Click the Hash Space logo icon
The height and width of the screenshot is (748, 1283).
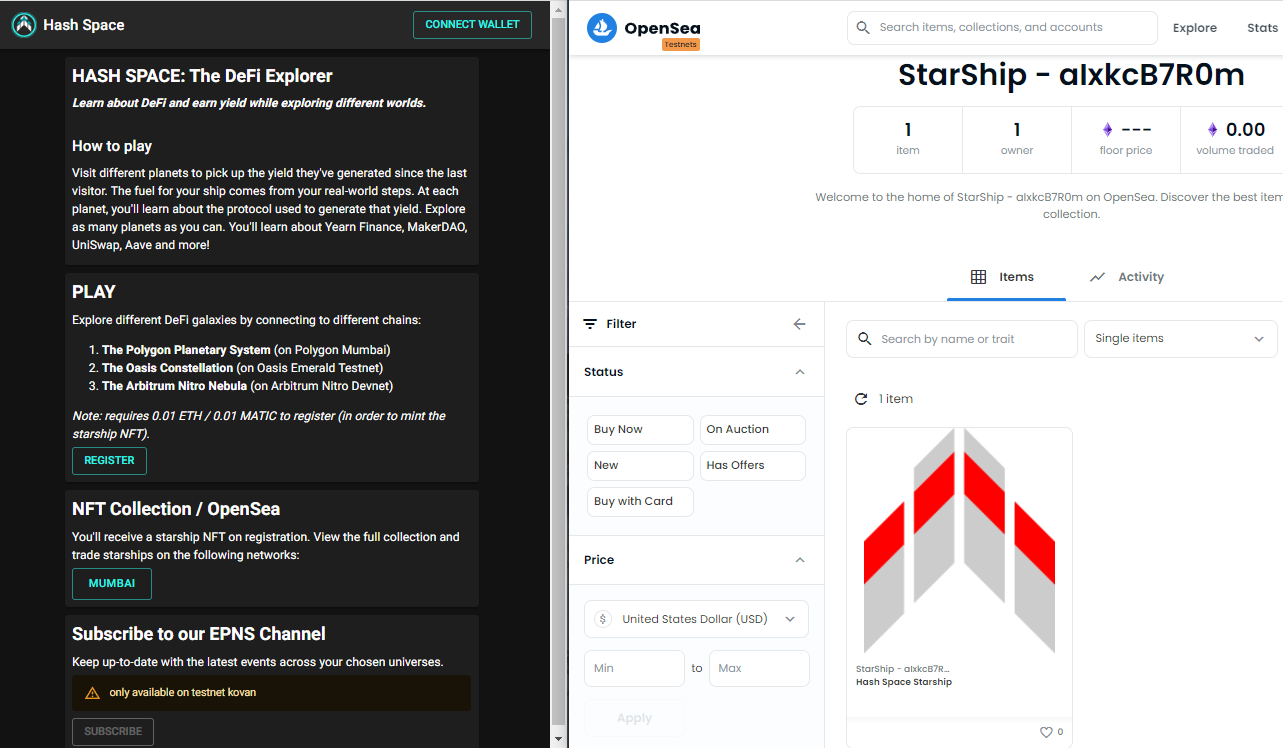tap(24, 25)
